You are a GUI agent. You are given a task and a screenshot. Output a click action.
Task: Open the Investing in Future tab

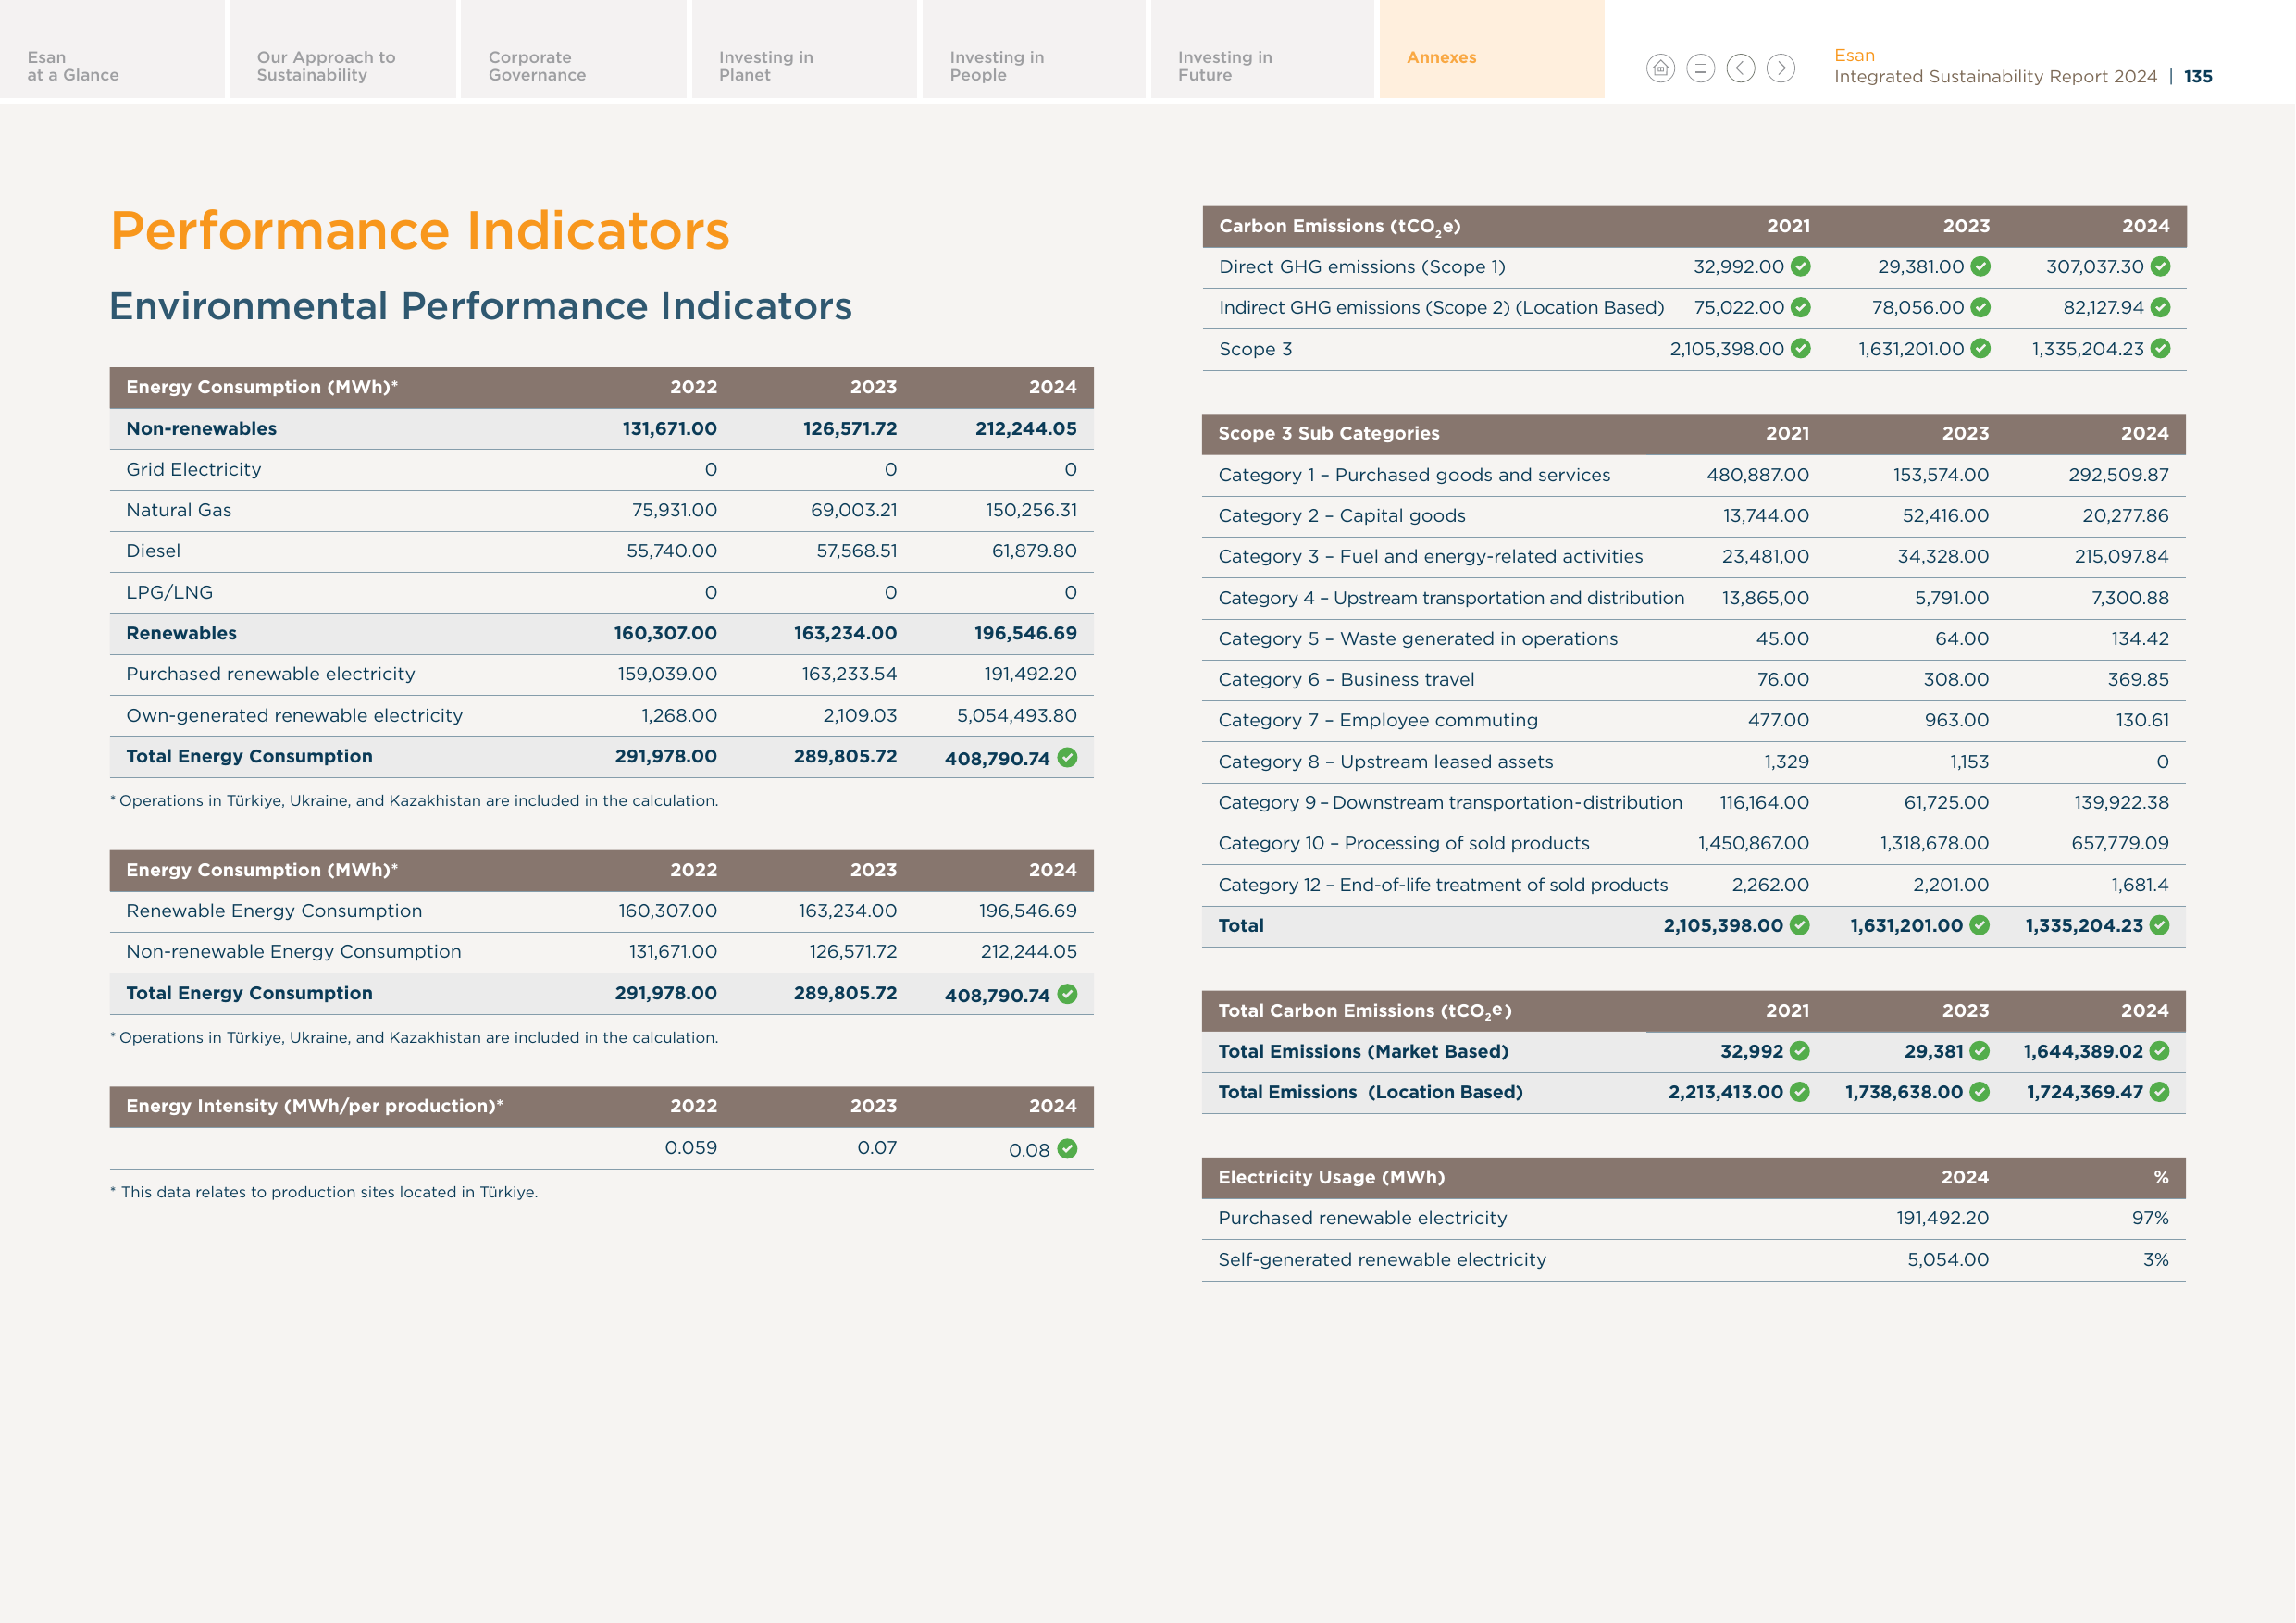(x=1263, y=49)
